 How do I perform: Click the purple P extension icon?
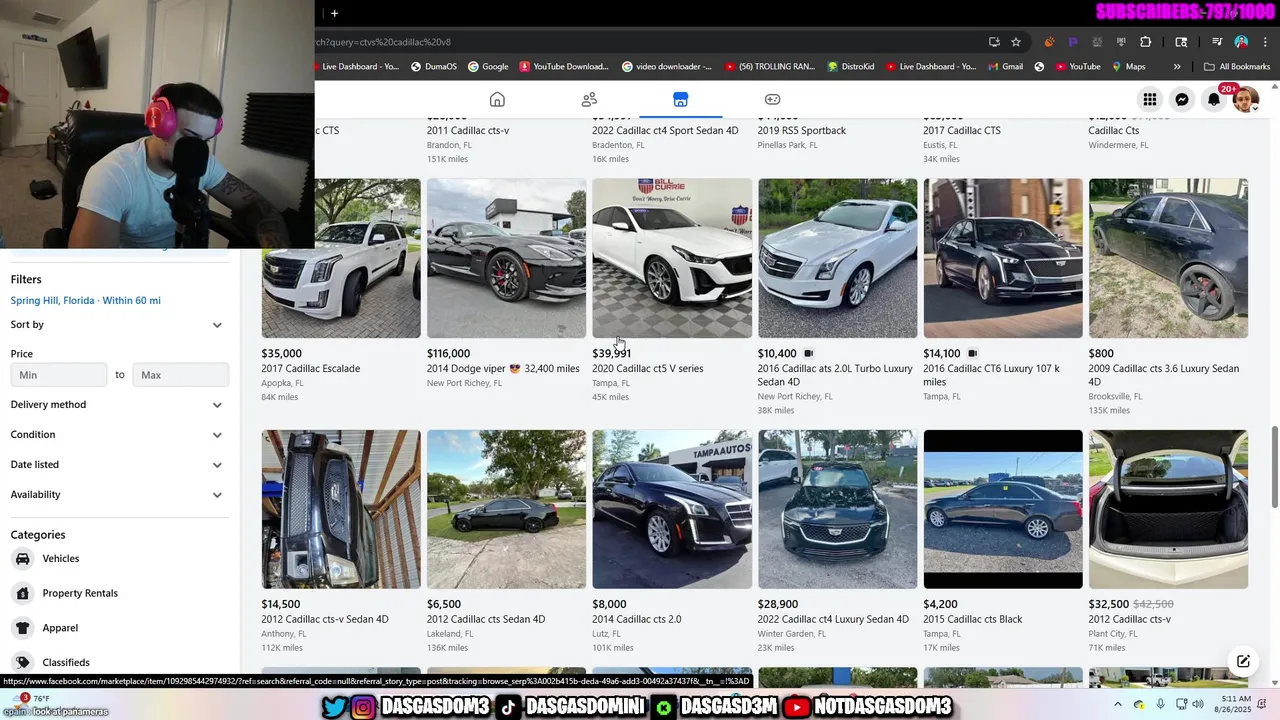(1073, 42)
